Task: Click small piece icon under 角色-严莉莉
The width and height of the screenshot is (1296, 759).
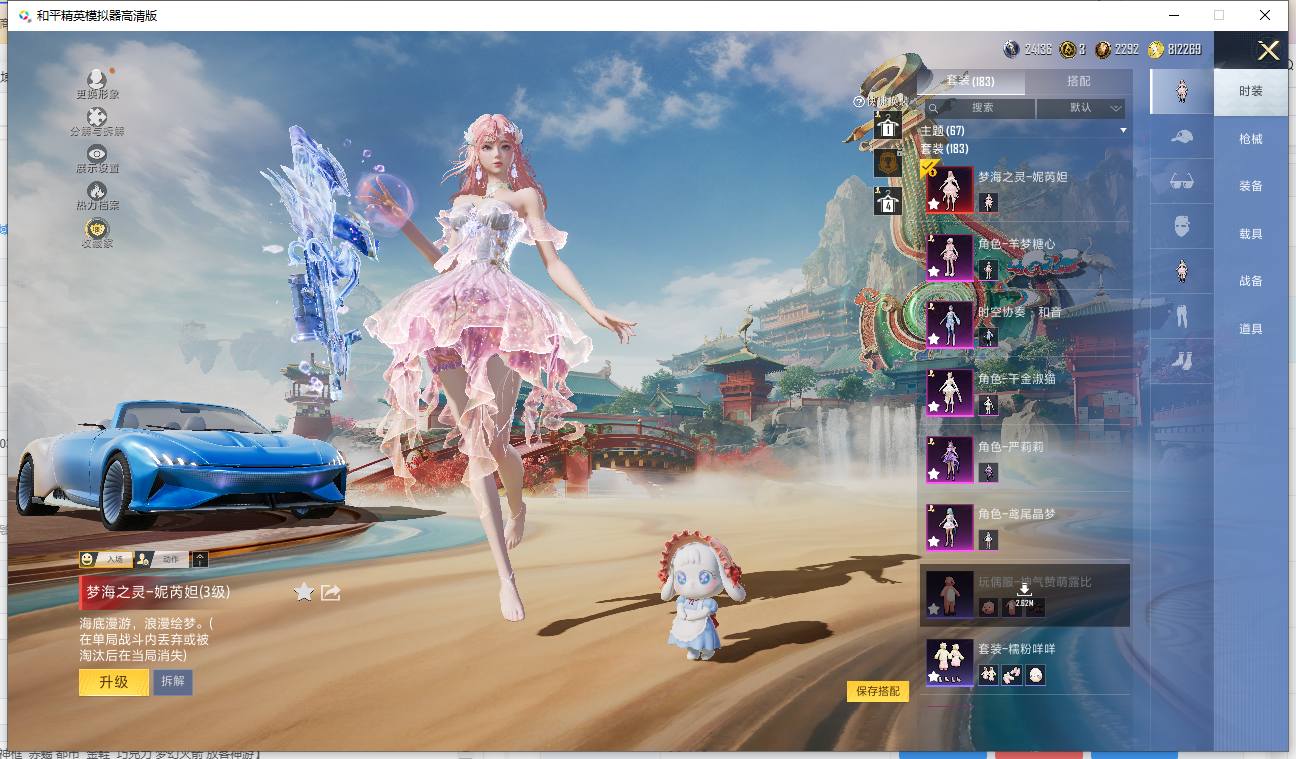Action: [x=988, y=472]
